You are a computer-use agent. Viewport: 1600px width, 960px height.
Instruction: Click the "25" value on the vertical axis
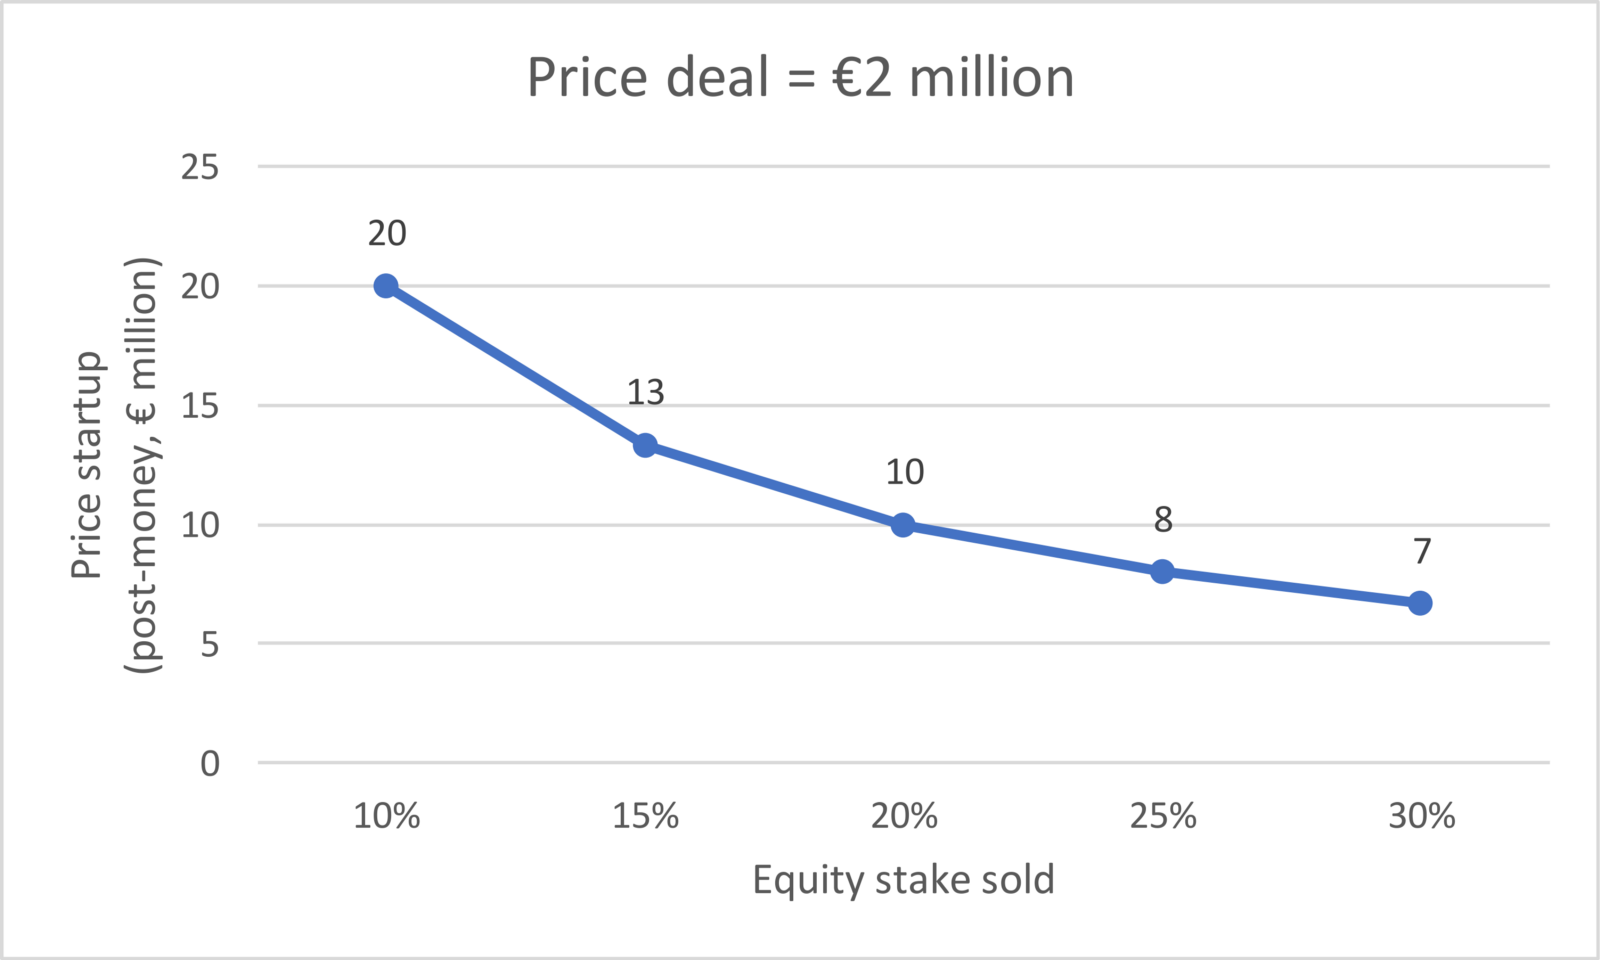(200, 167)
